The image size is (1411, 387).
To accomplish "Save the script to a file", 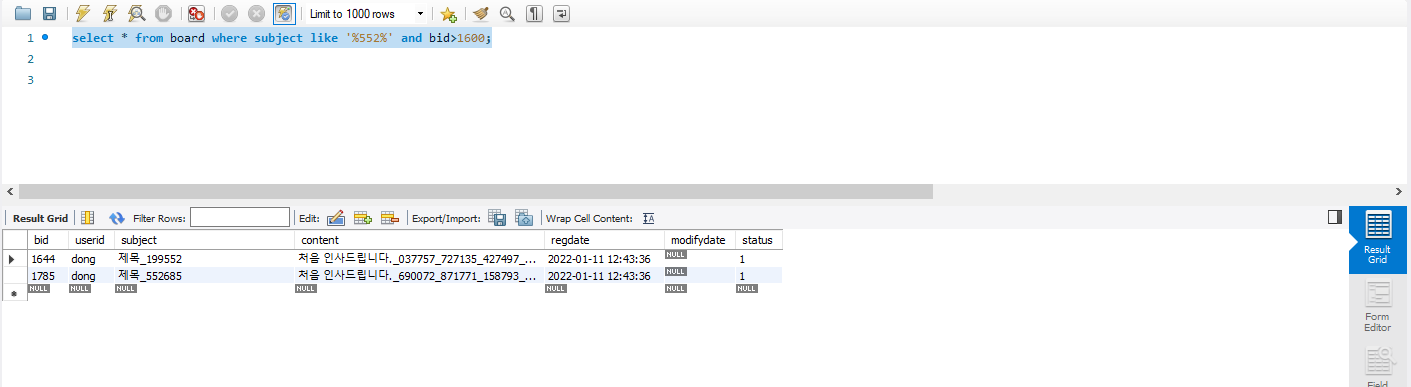I will 49,14.
